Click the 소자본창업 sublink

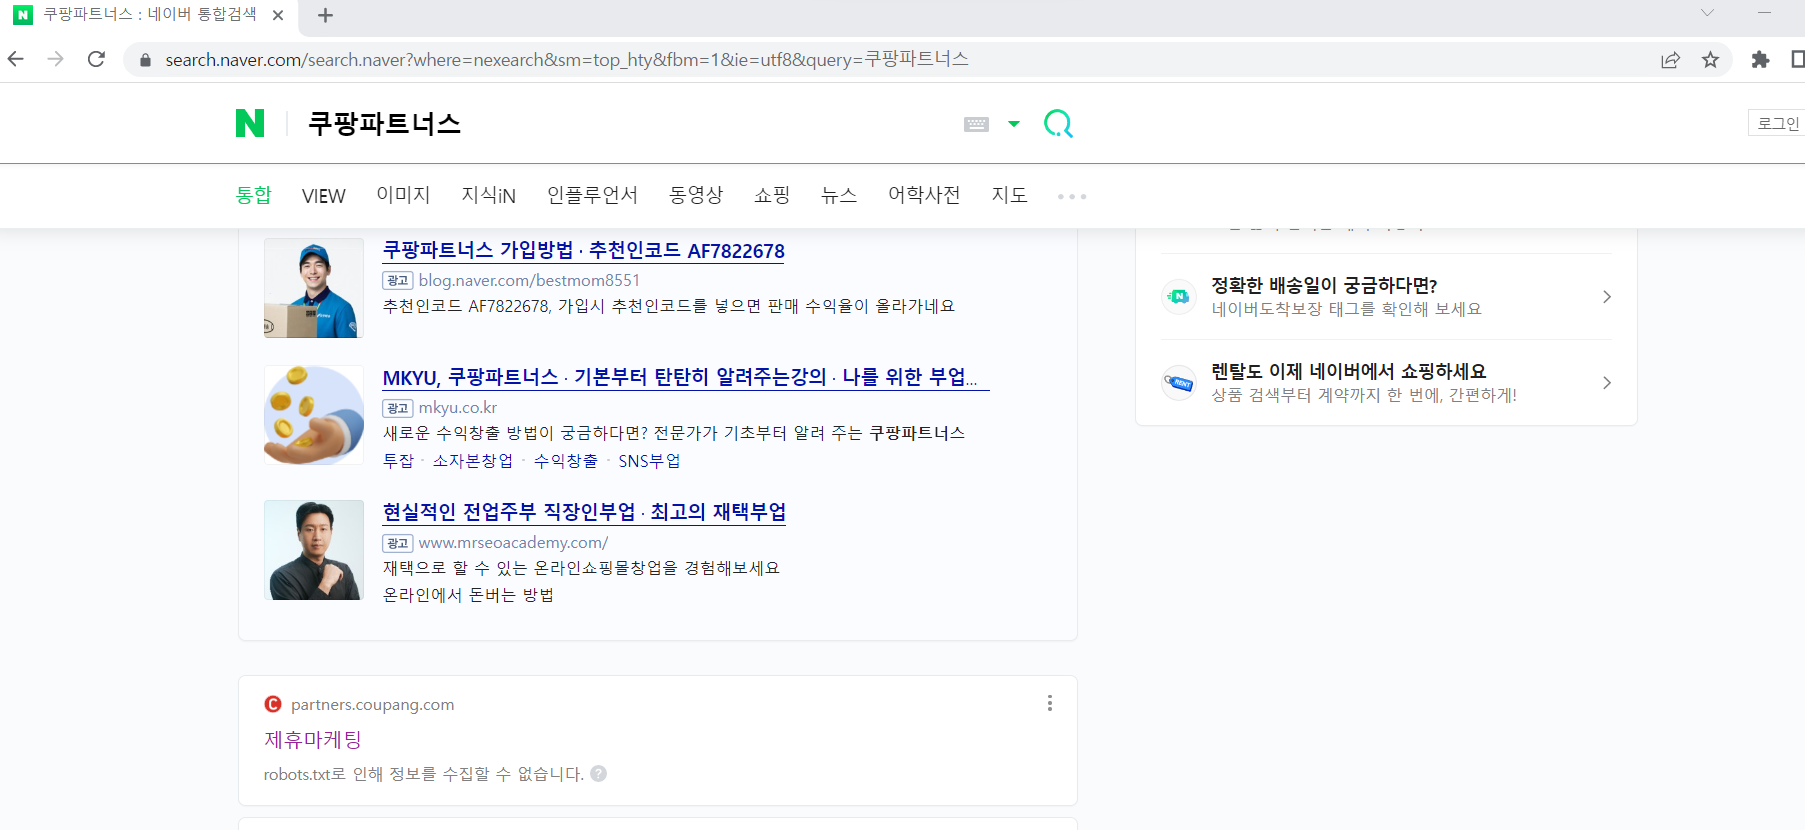point(472,461)
